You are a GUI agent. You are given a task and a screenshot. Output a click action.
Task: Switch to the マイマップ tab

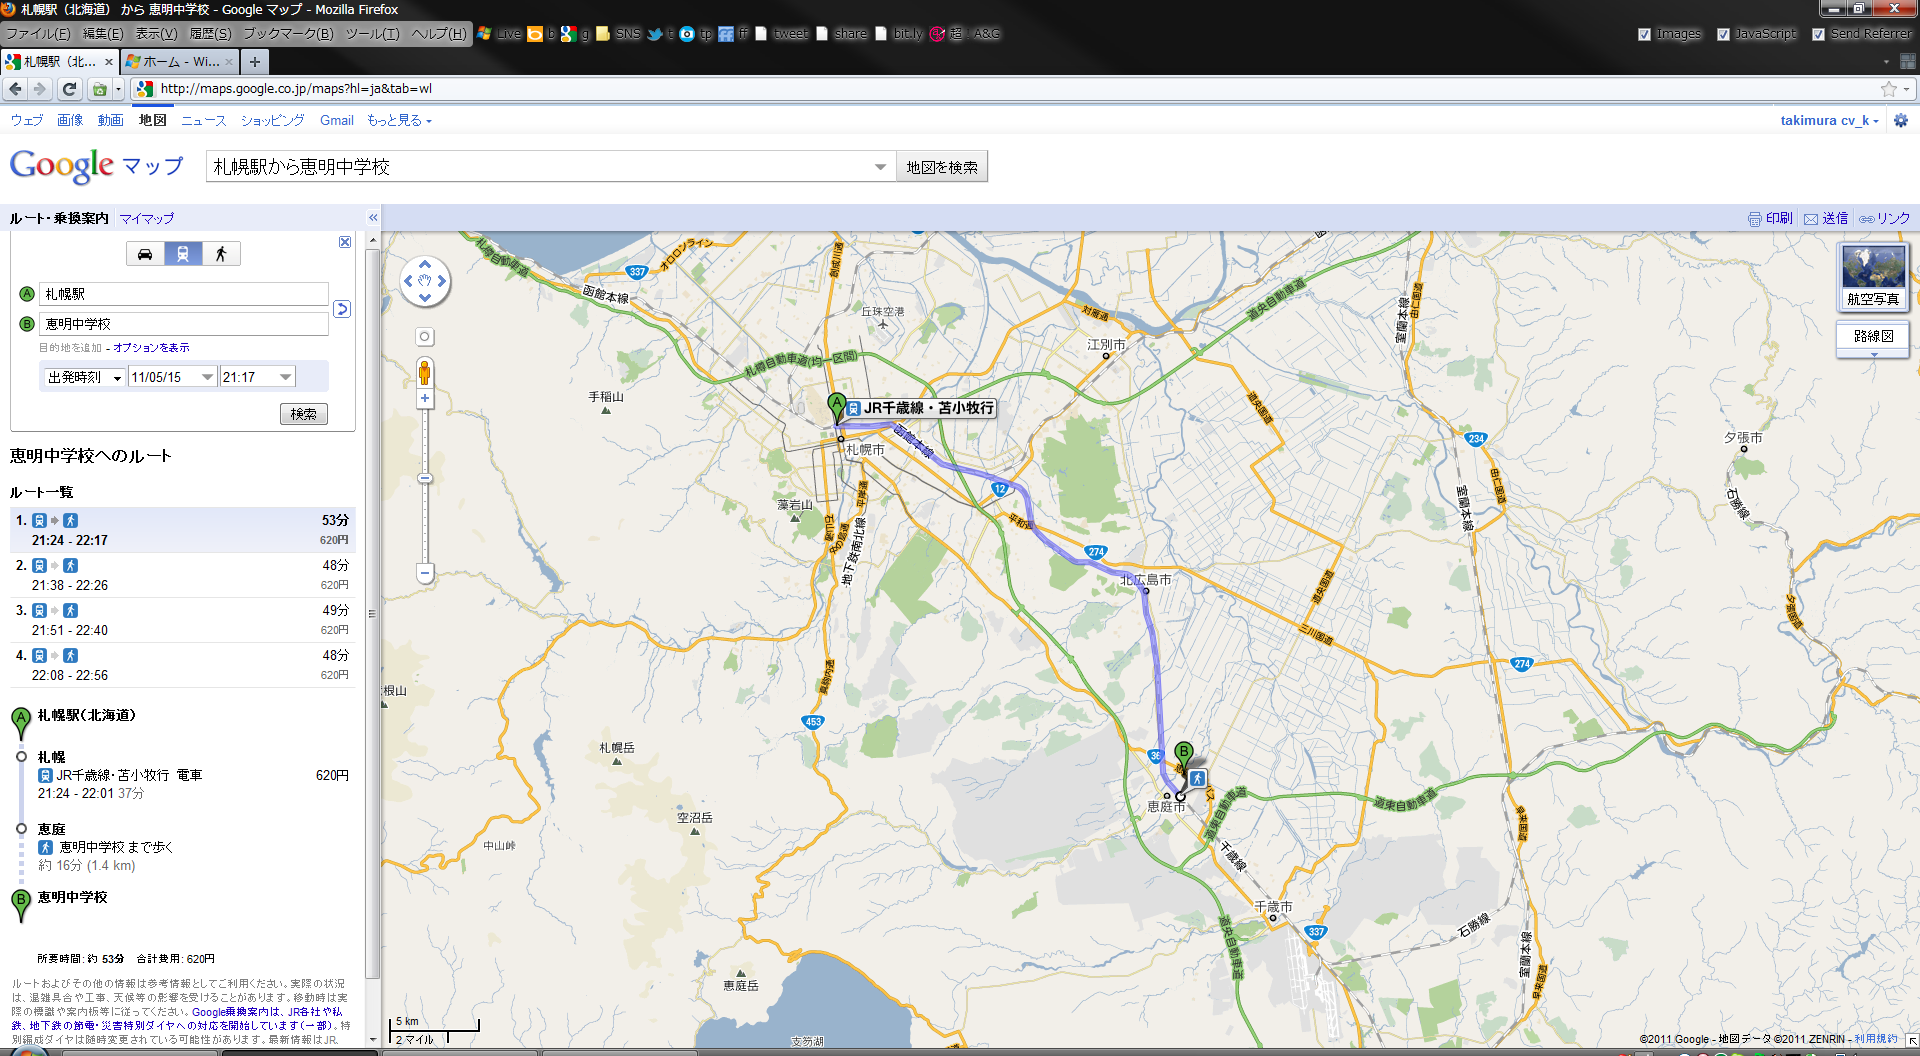146,218
